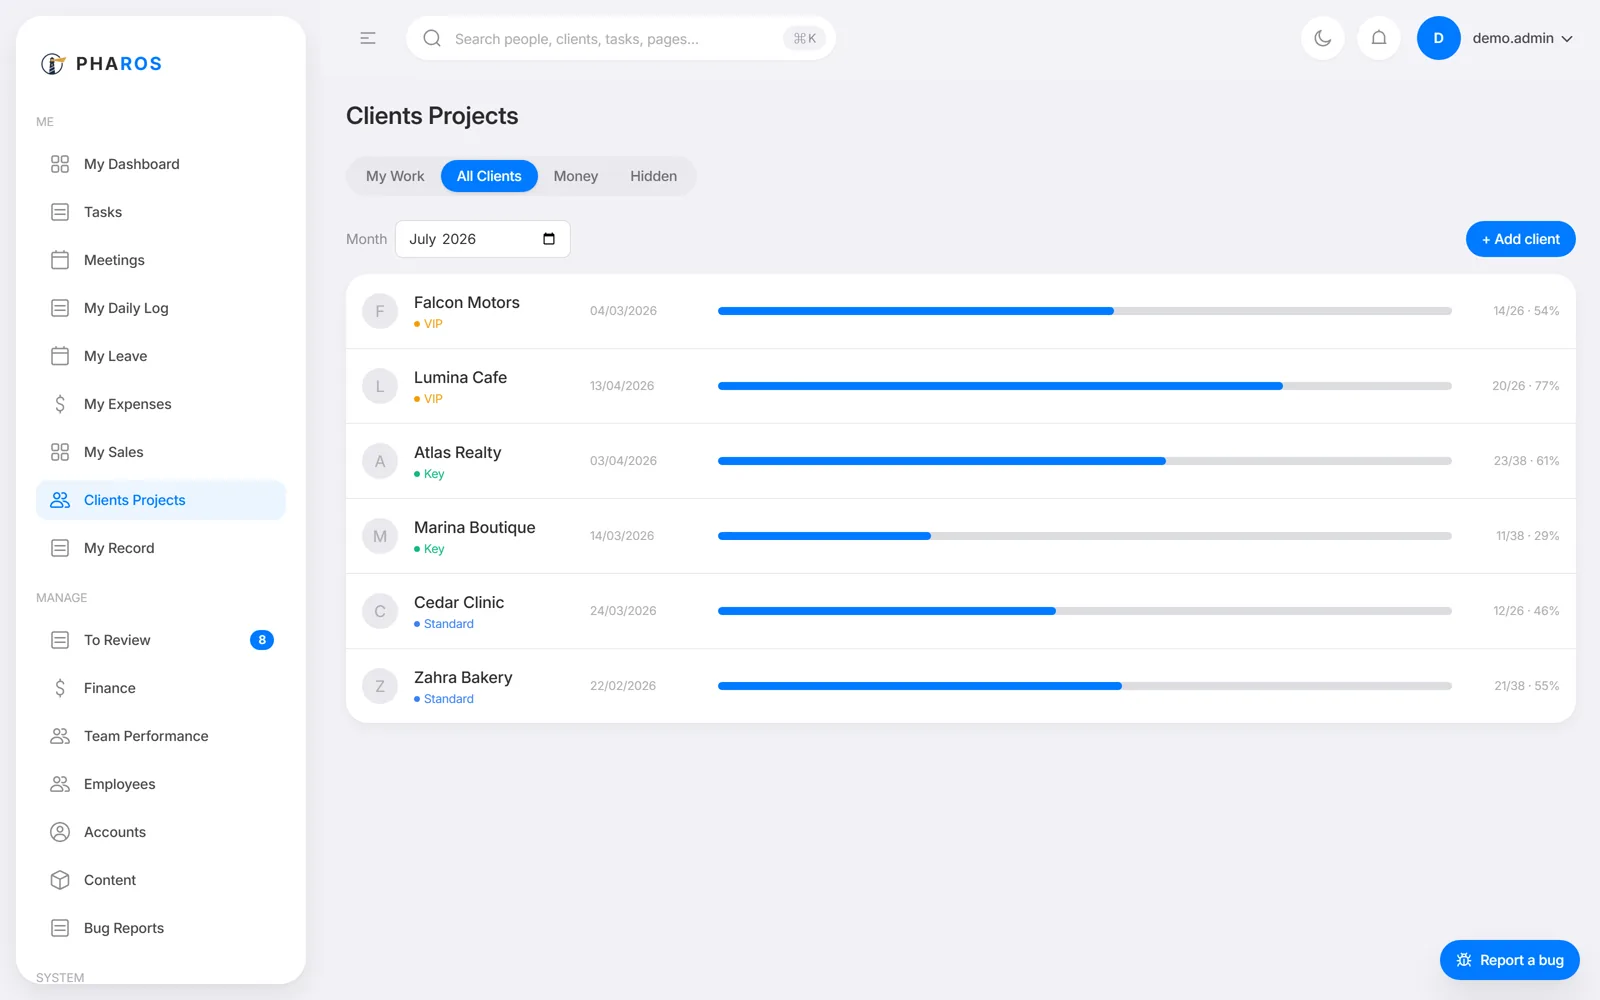Open My Dashboard grid icon
Viewport: 1600px width, 1000px height.
point(60,164)
